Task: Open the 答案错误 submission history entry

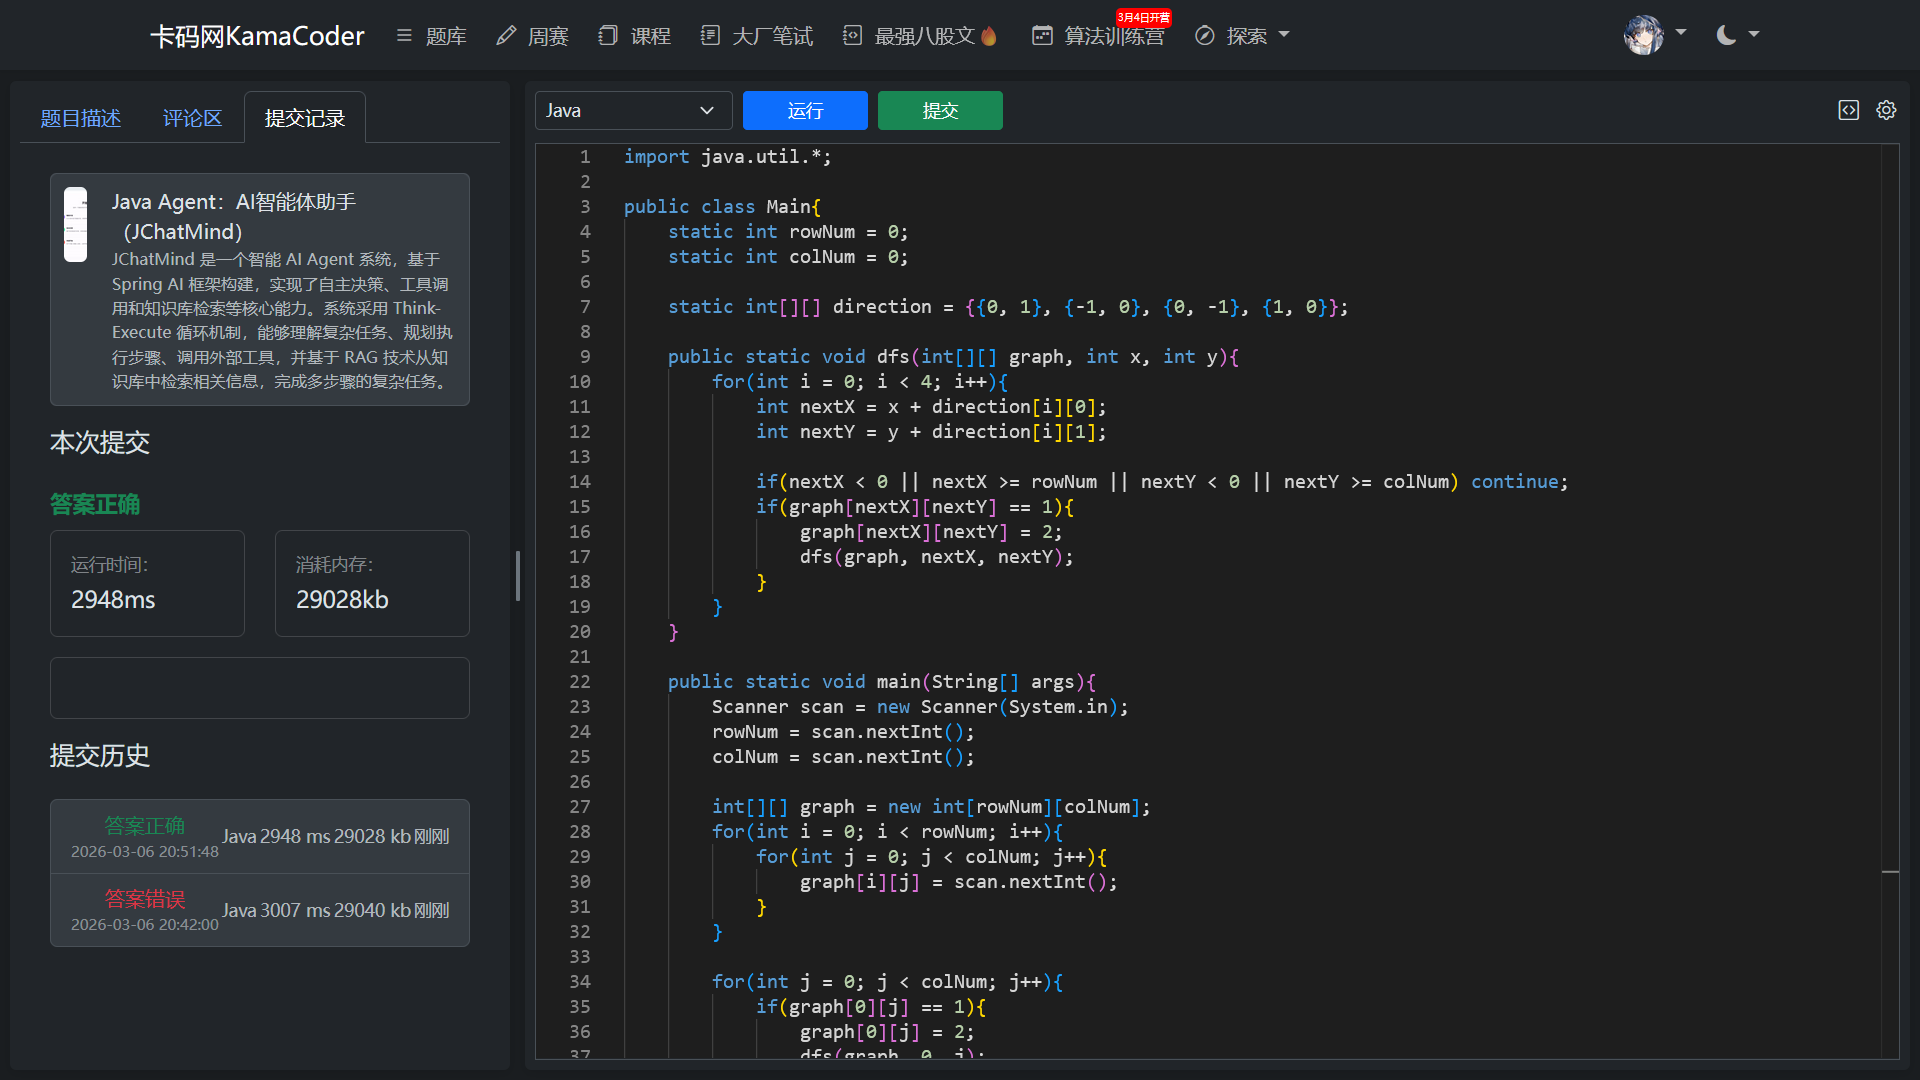Action: pyautogui.click(x=260, y=910)
